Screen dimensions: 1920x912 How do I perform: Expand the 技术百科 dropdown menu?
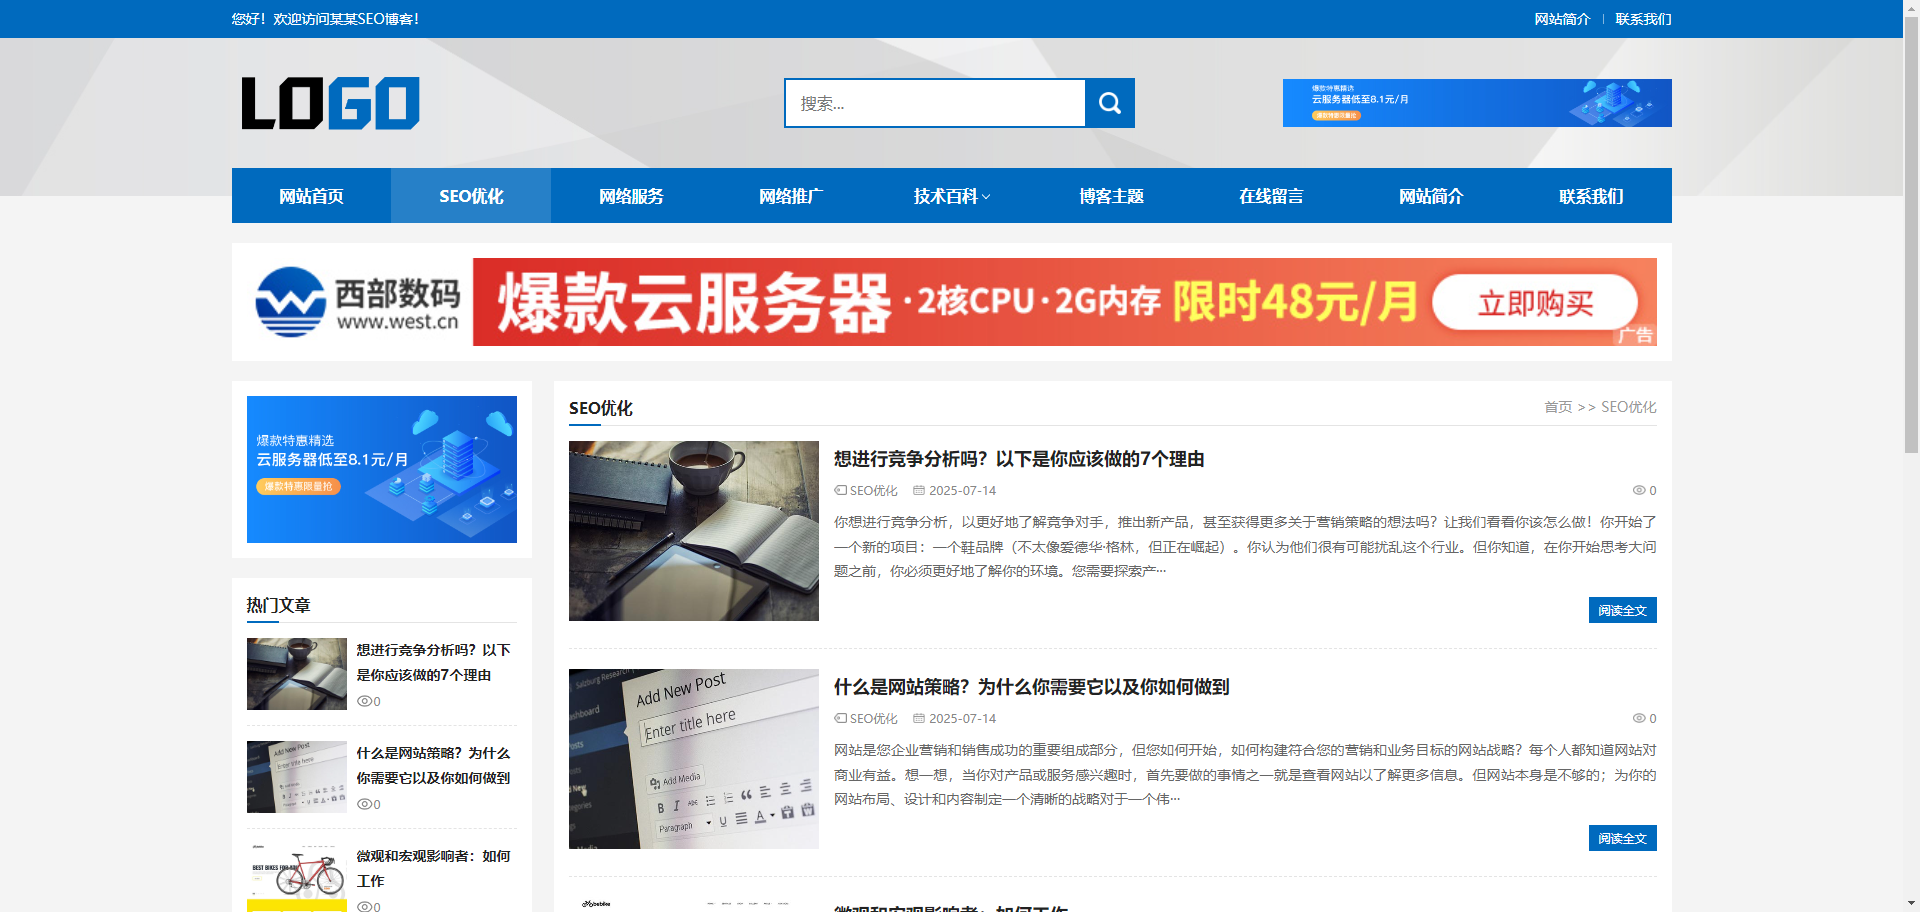click(951, 196)
